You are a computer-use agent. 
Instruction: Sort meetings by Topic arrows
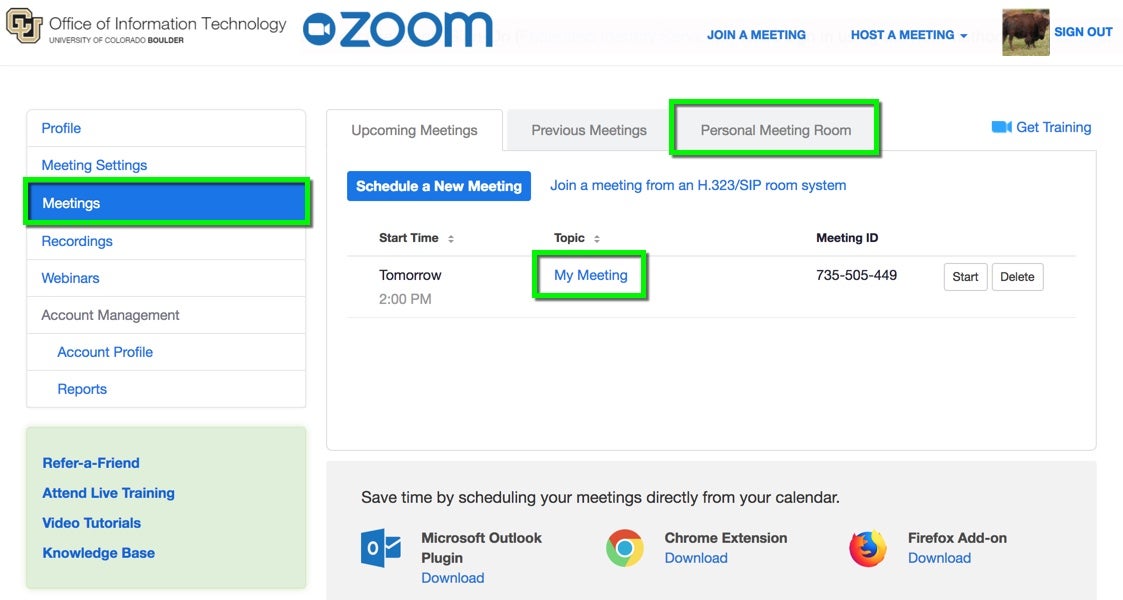pos(597,239)
